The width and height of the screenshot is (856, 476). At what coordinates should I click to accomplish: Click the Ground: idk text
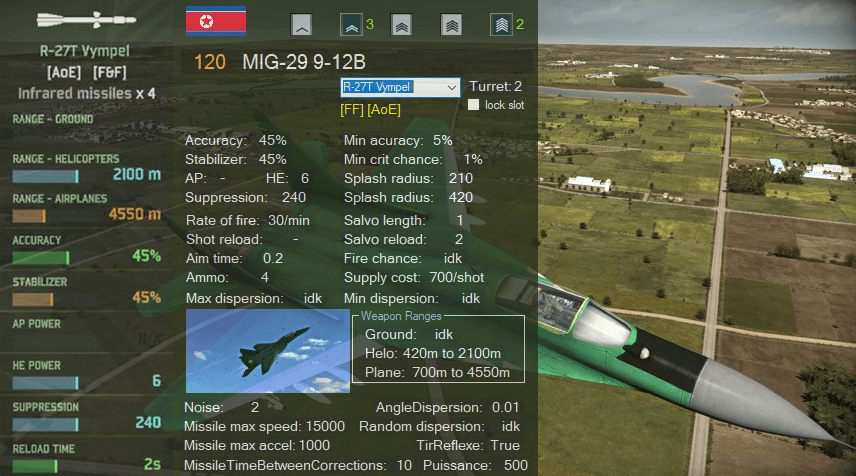(409, 335)
